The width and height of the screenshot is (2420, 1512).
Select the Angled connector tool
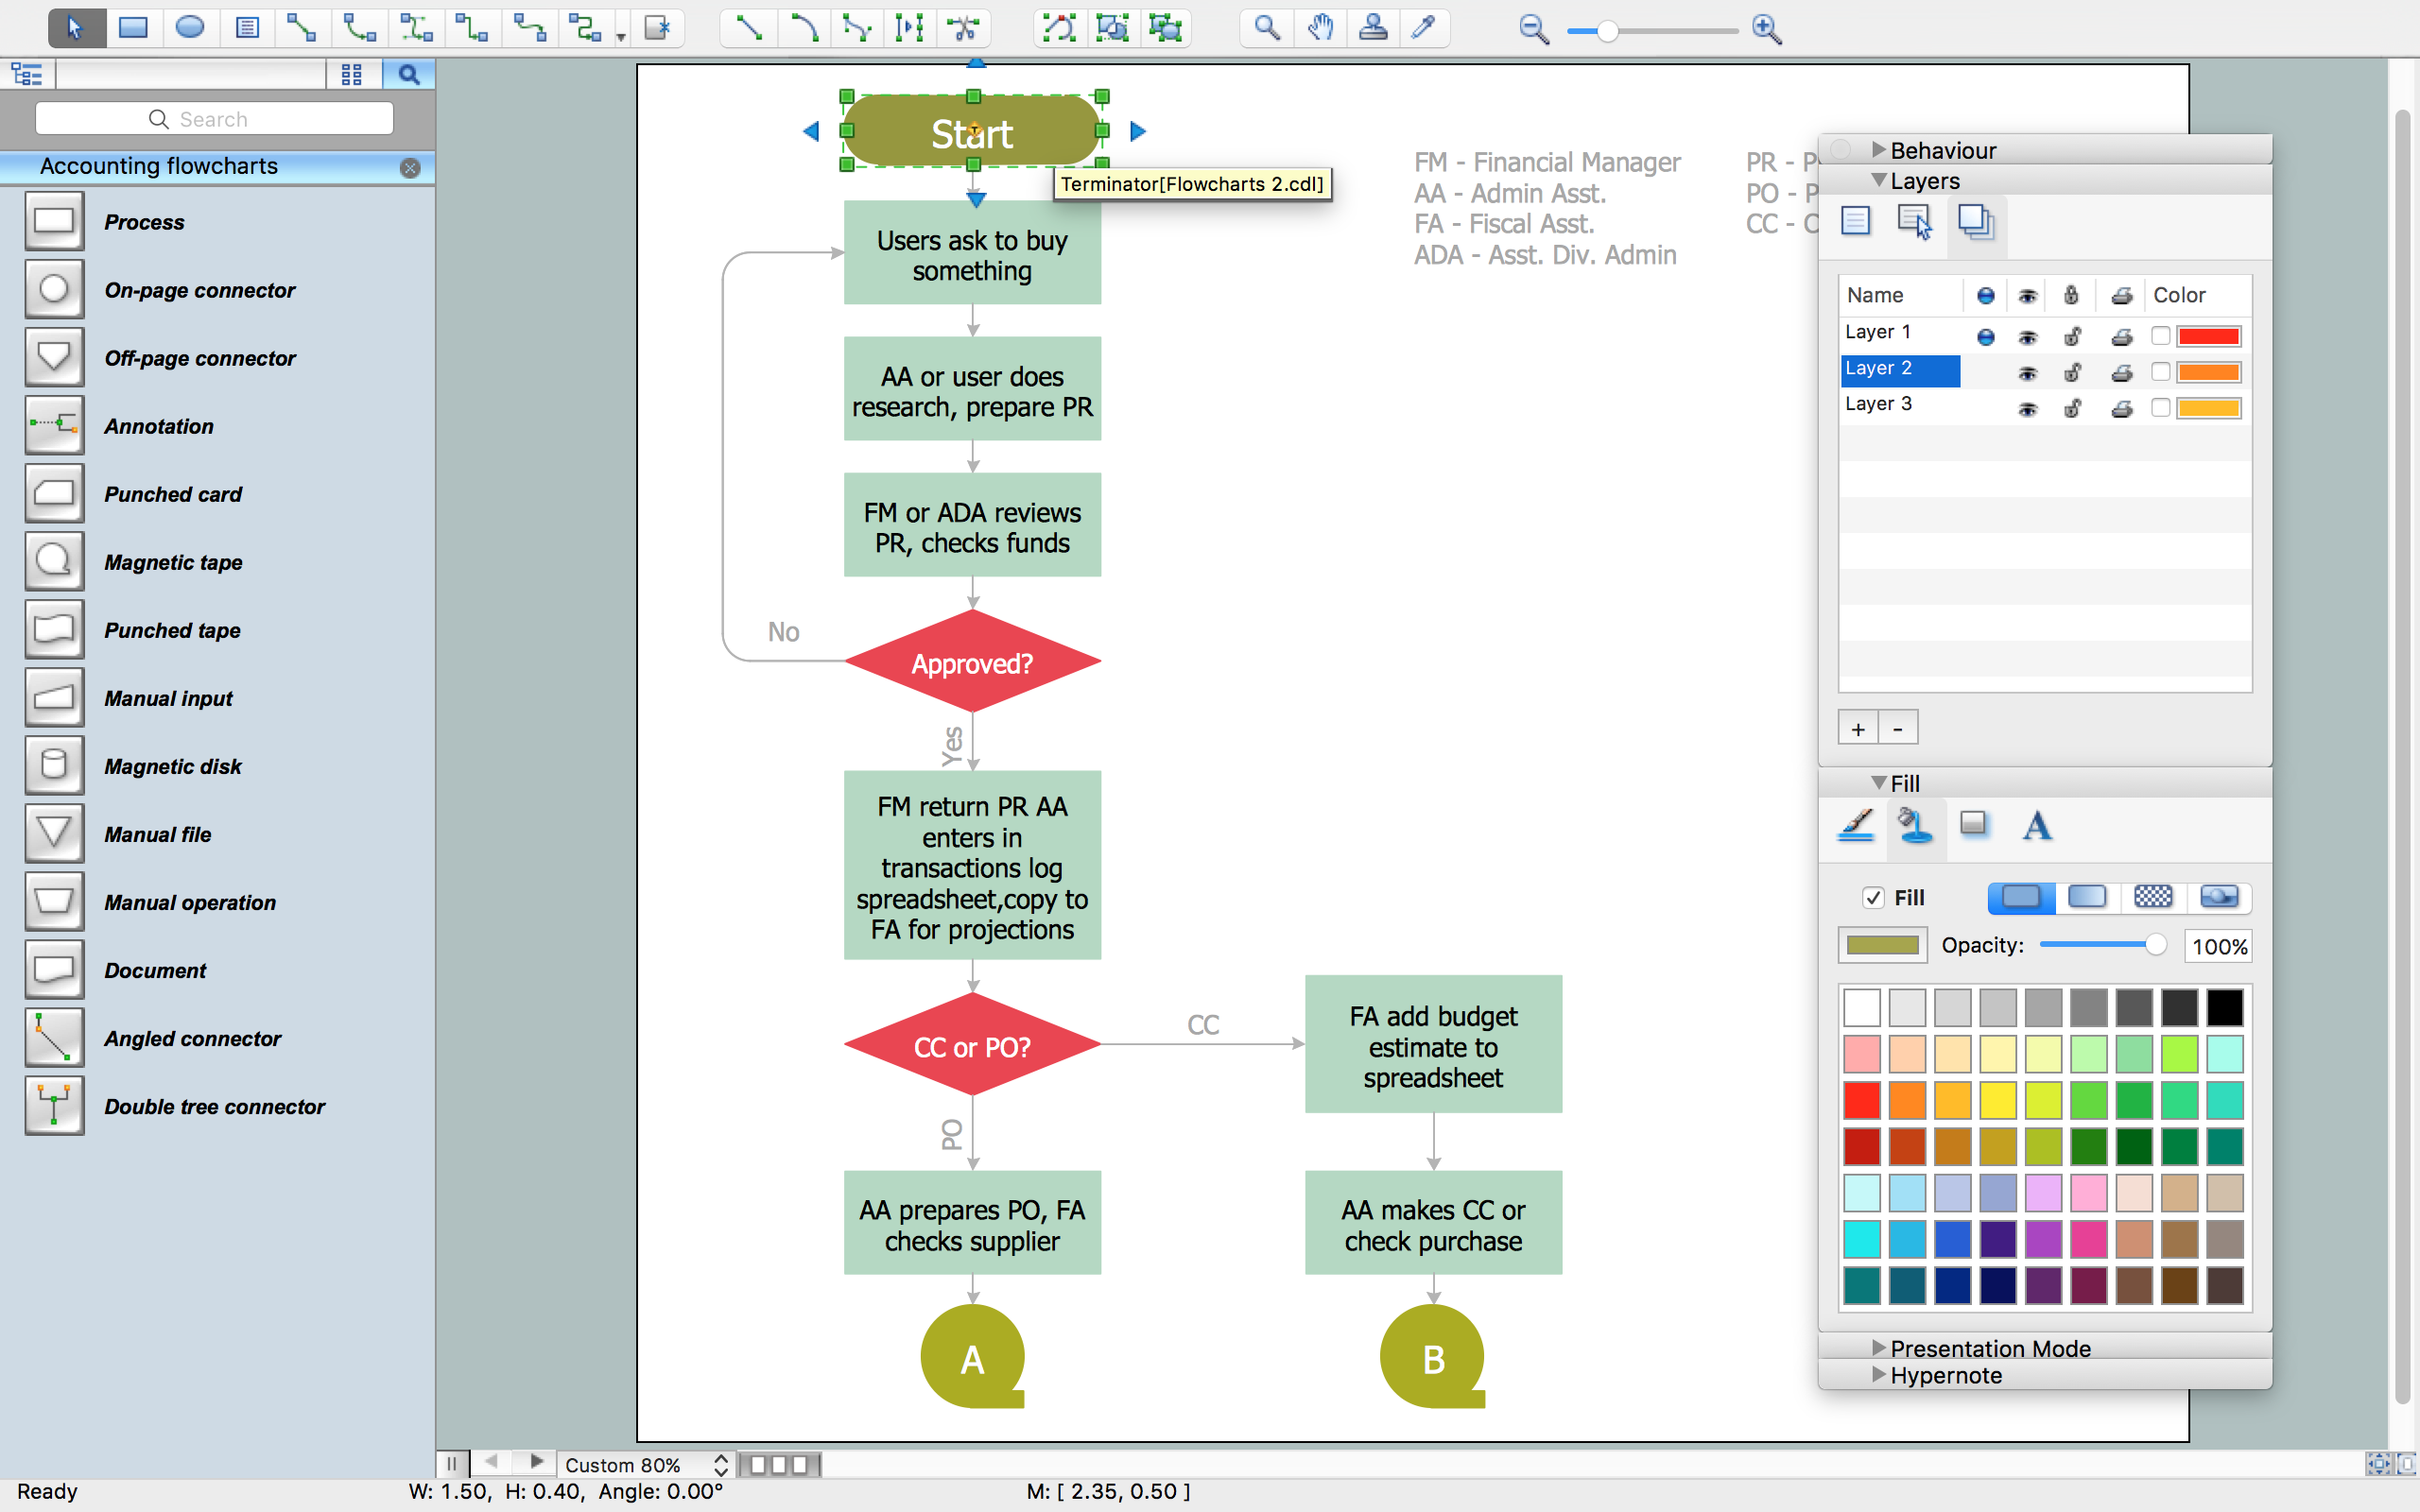(50, 1037)
